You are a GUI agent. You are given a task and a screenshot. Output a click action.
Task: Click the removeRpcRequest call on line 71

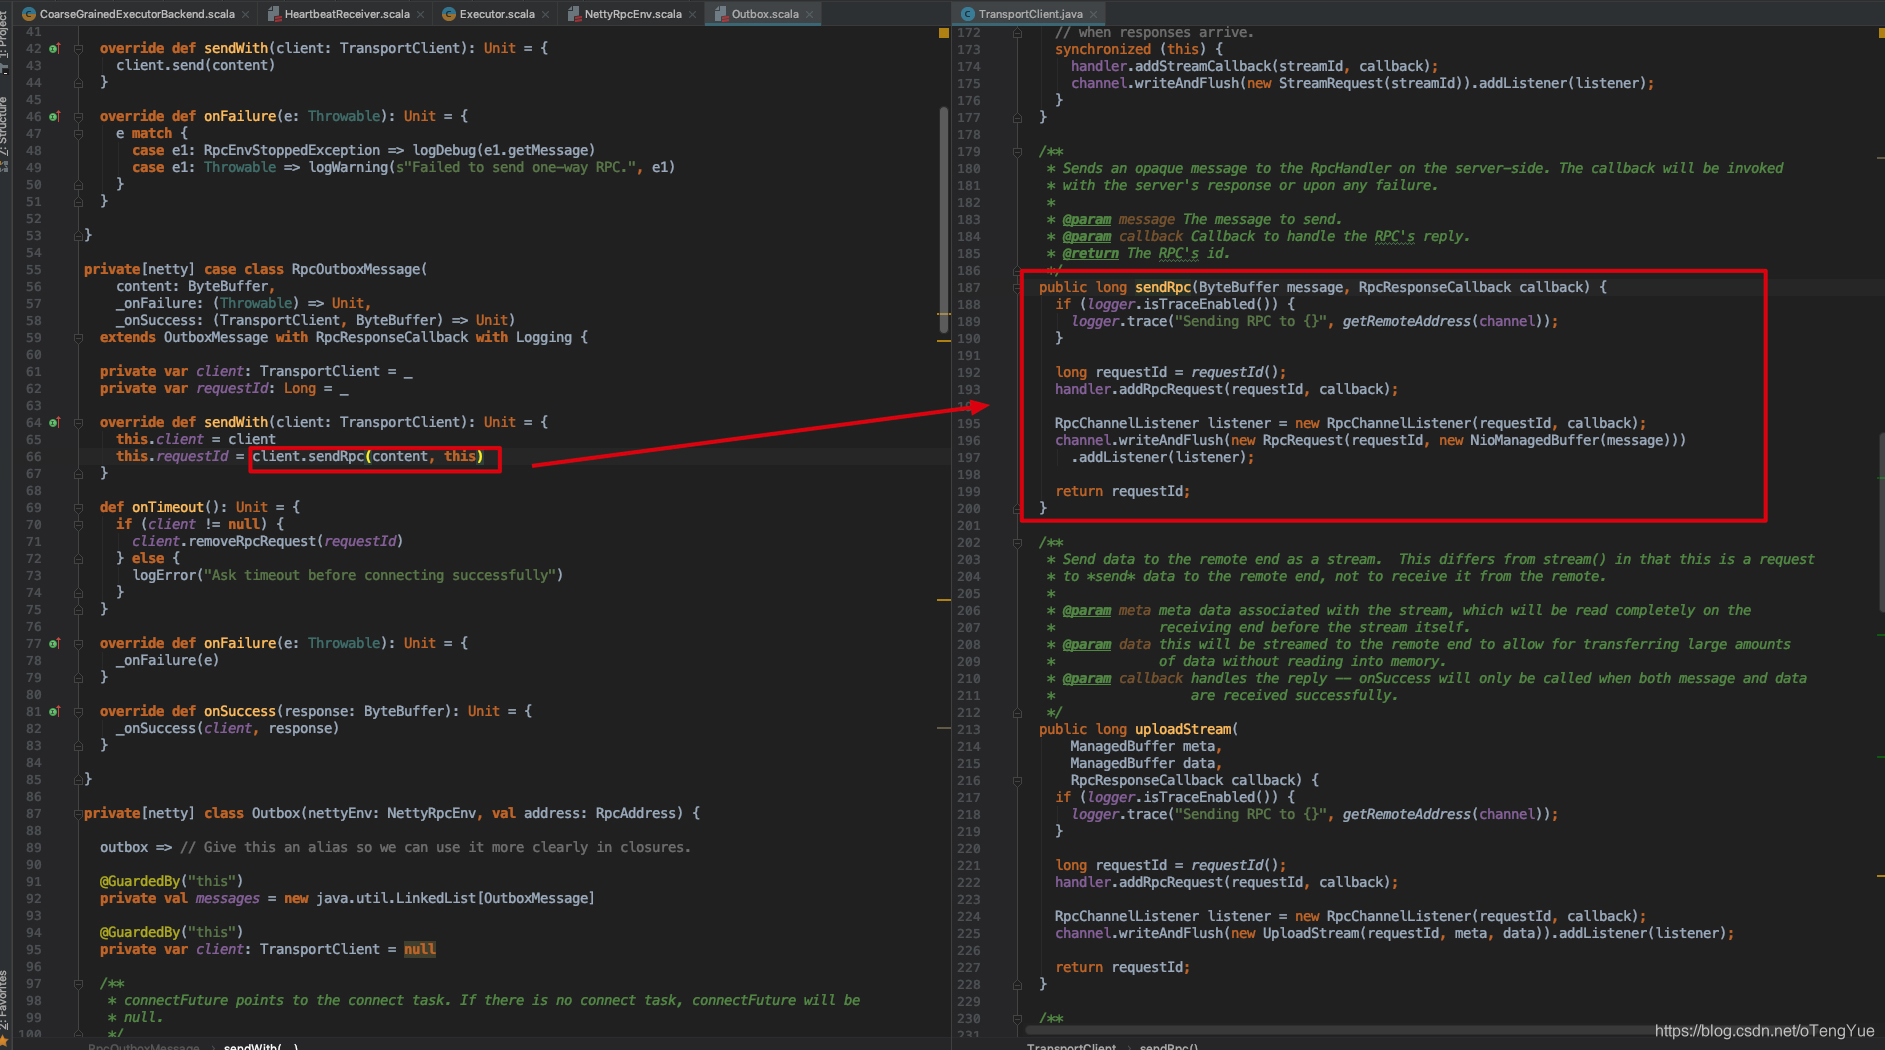pyautogui.click(x=252, y=541)
